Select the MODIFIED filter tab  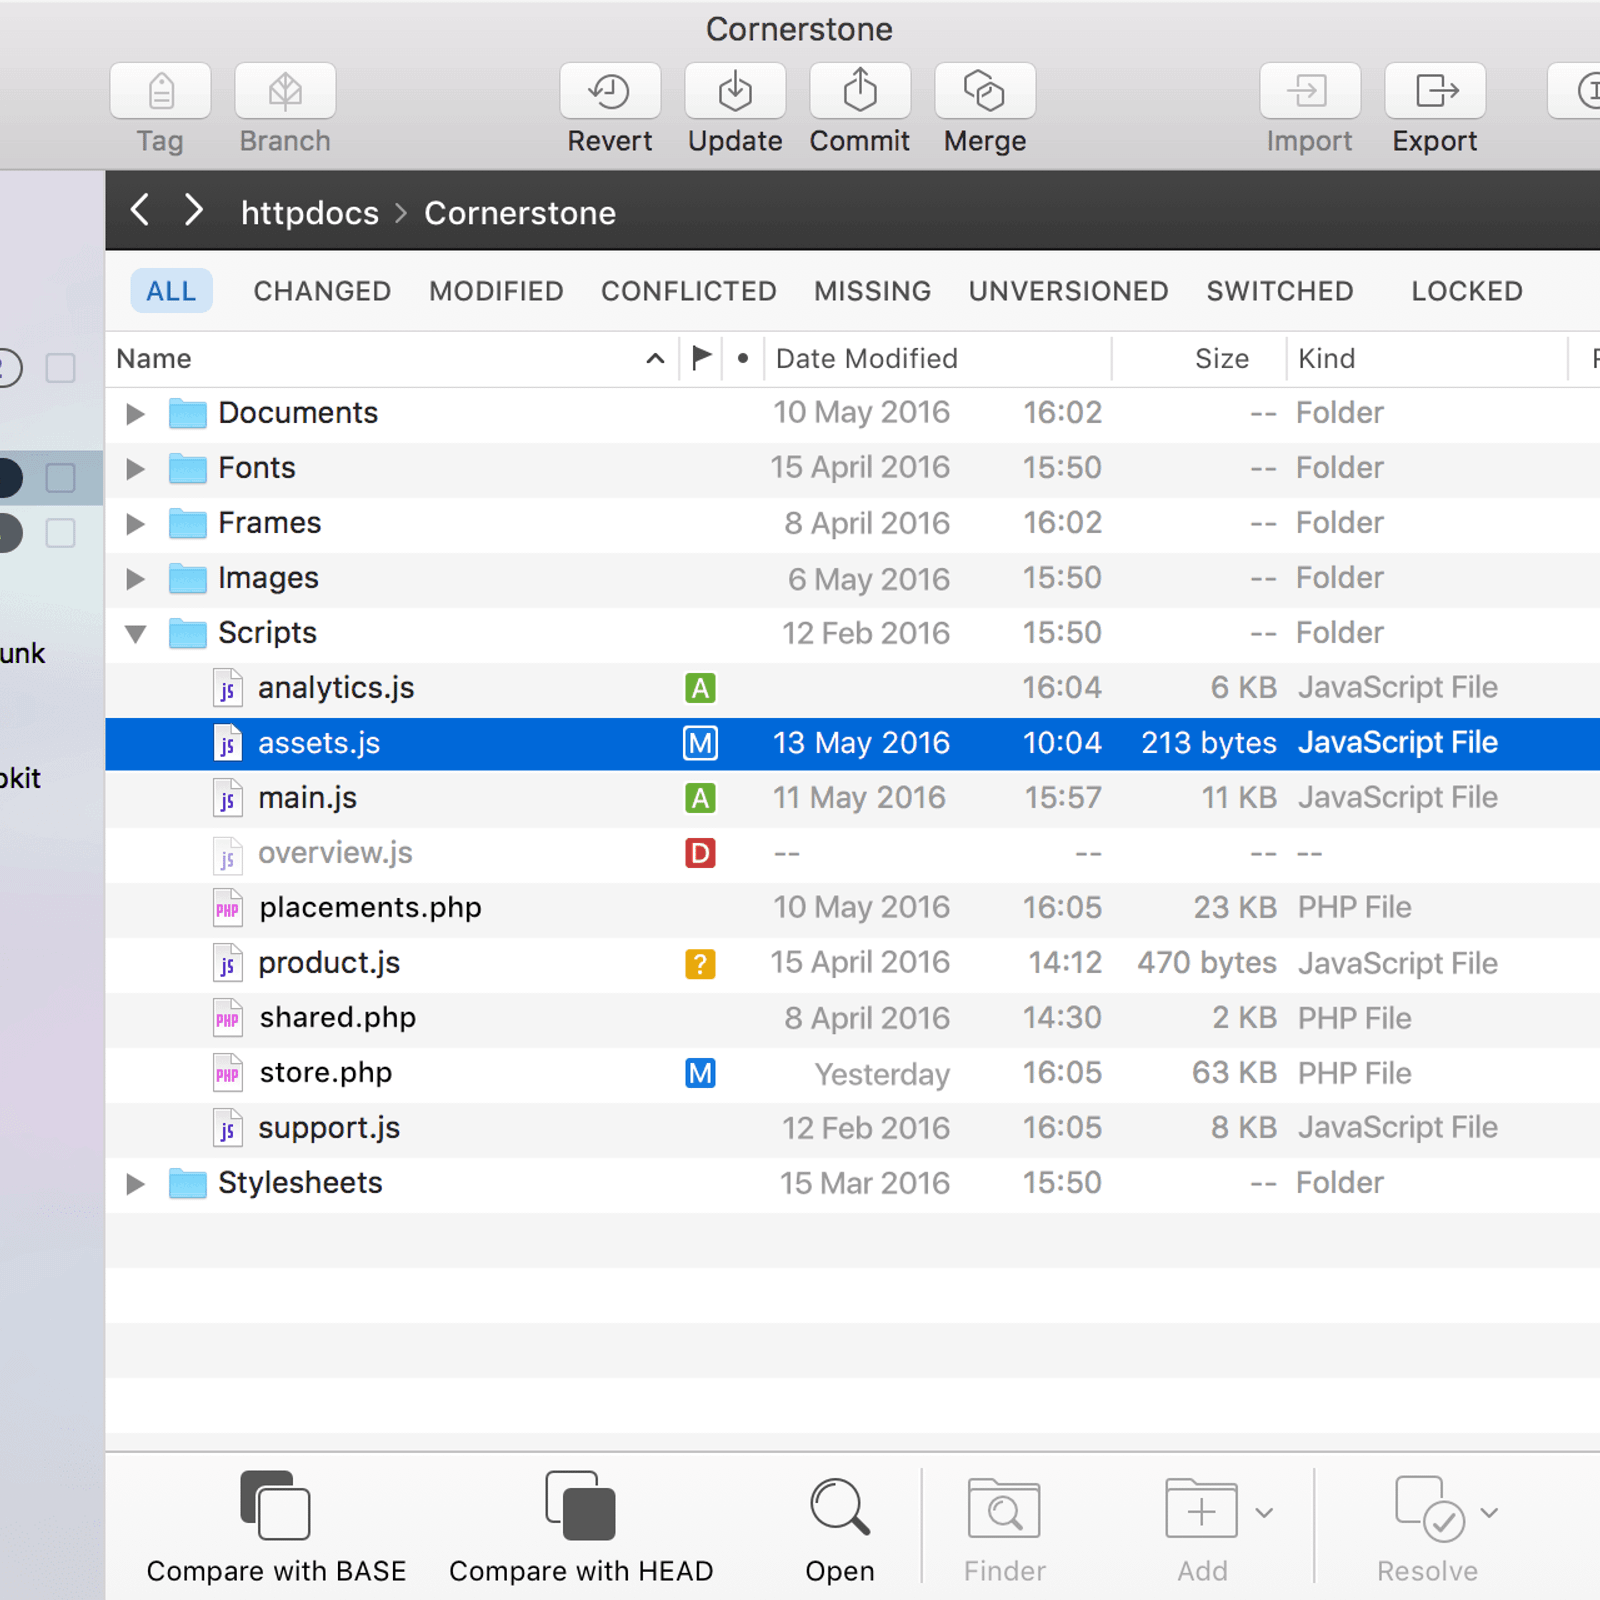(x=496, y=291)
